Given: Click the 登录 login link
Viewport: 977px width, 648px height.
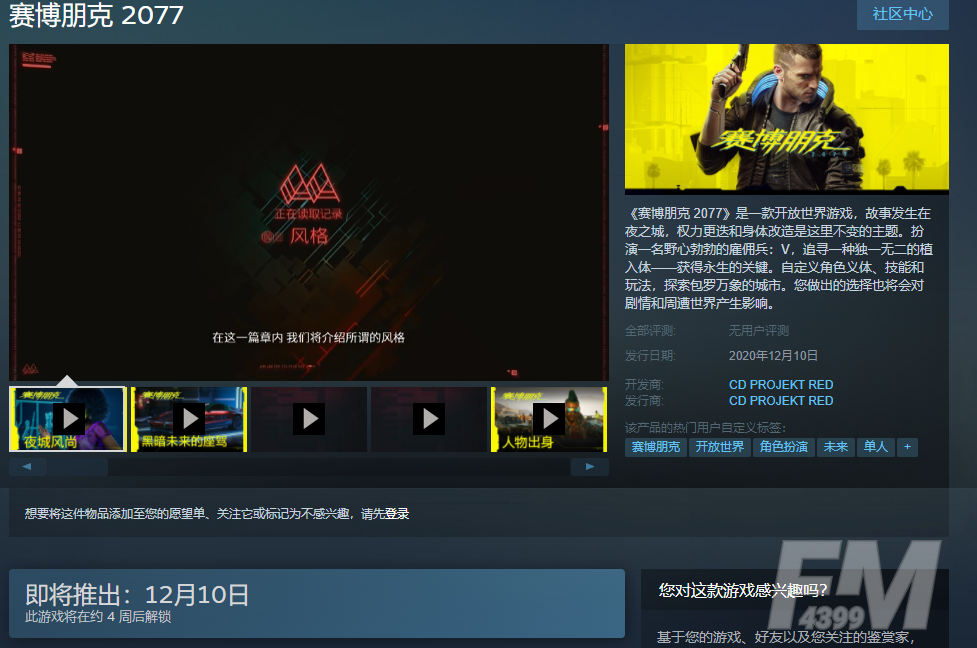Looking at the screenshot, I should [x=397, y=513].
